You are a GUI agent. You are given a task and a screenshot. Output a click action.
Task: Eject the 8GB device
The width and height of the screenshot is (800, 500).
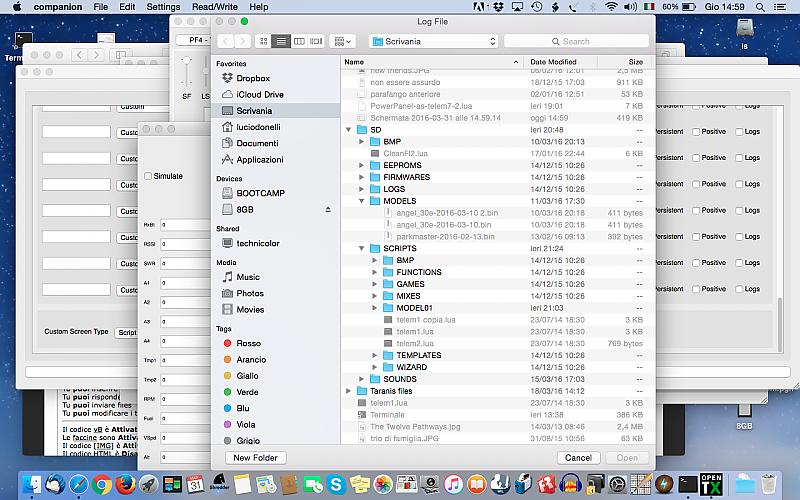click(x=328, y=209)
